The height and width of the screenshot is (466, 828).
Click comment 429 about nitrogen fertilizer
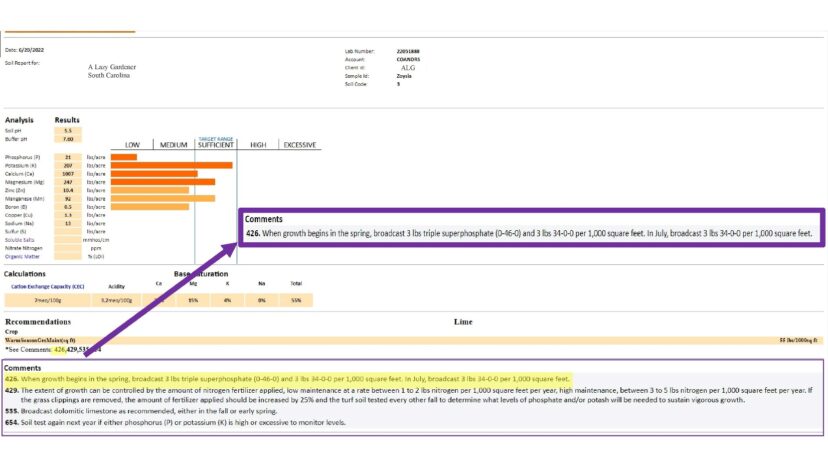[409, 395]
